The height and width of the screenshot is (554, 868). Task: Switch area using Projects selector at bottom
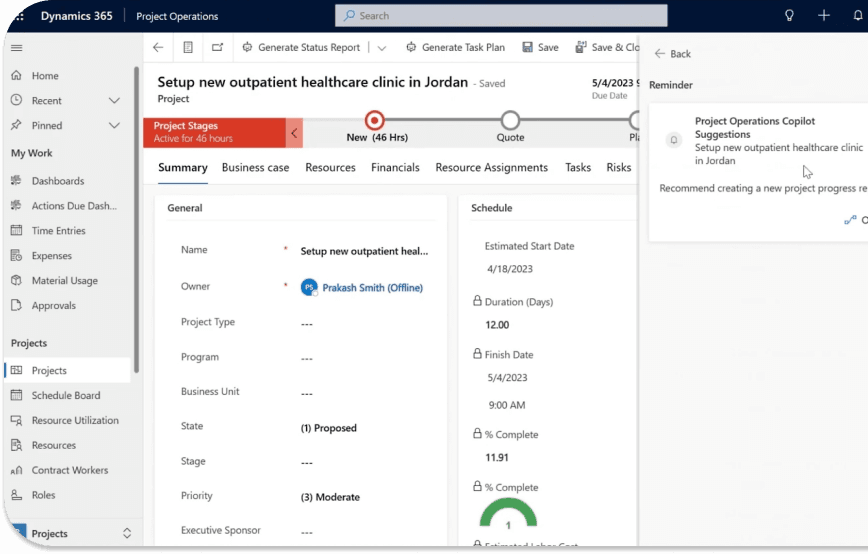point(71,533)
